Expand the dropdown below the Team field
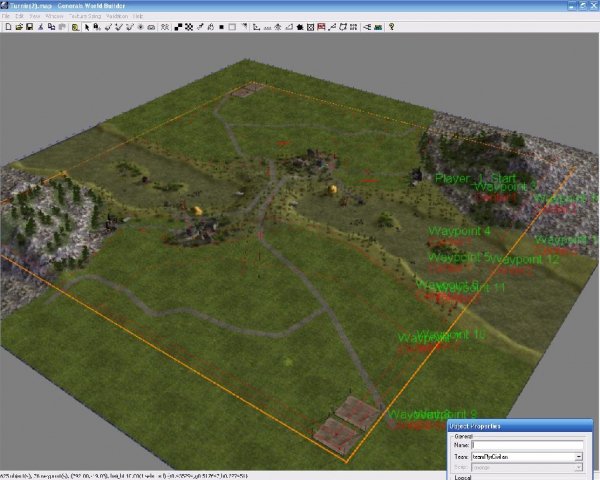Viewport: 600px width, 480px height. pos(578,467)
